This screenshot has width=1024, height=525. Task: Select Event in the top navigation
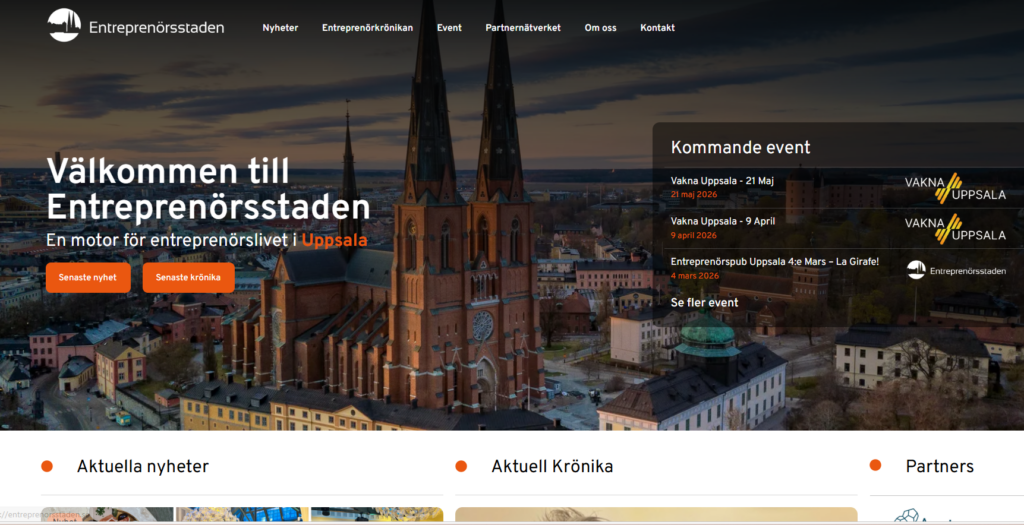(449, 28)
